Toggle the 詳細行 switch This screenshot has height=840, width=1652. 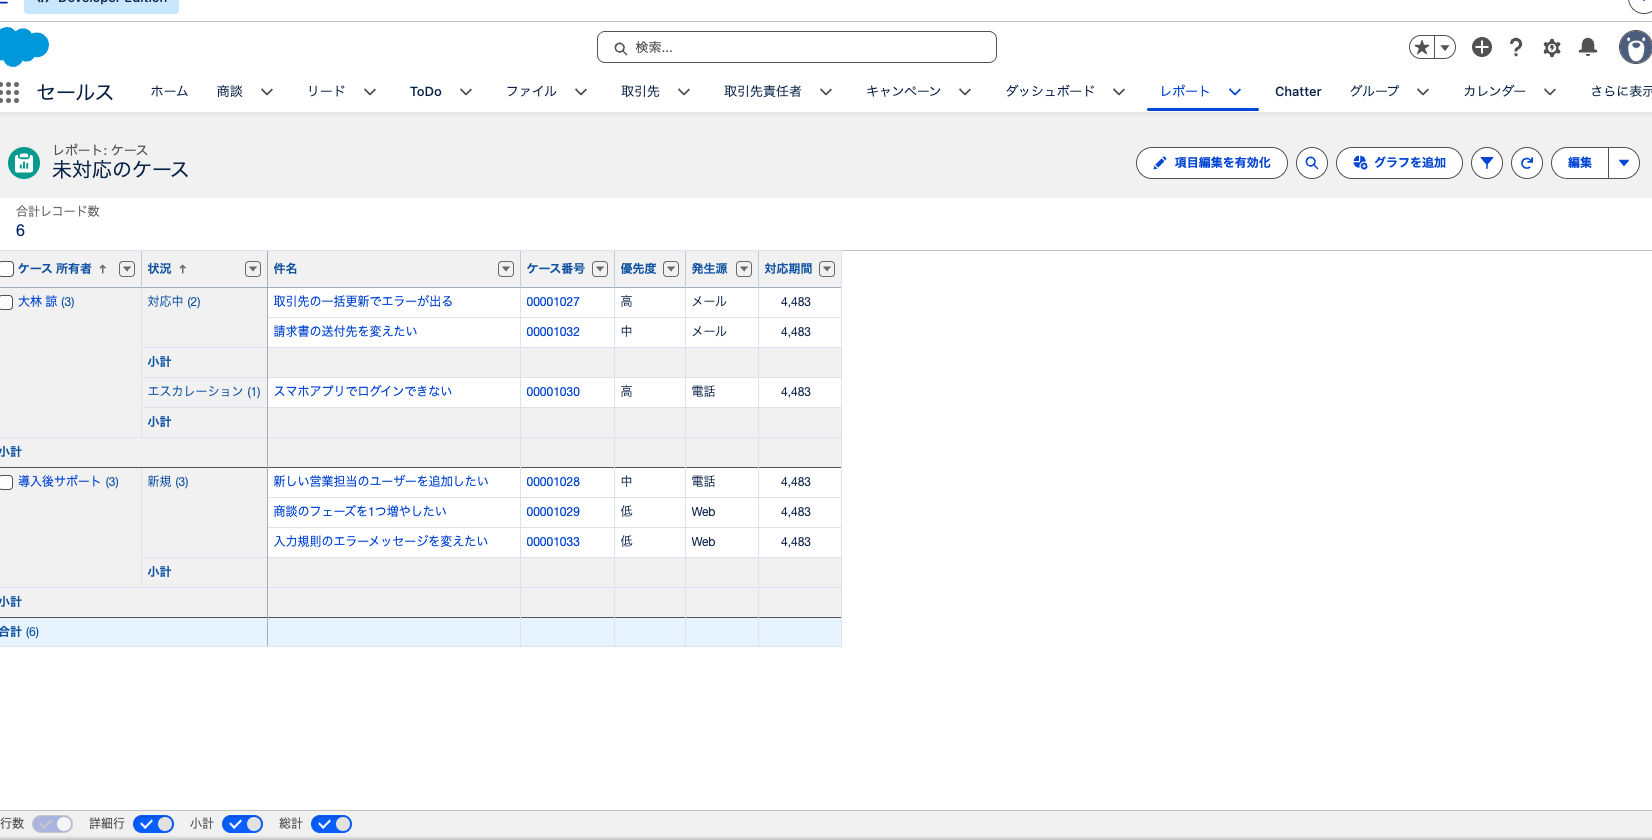click(x=154, y=824)
